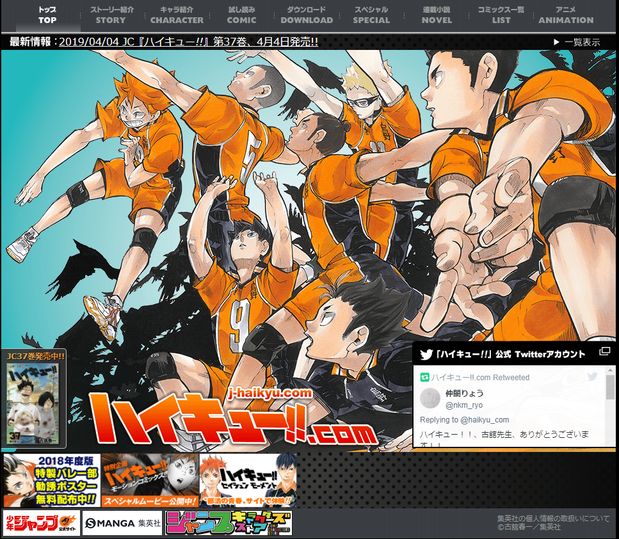619x539 pixels.
Task: Click the ハイキュー!!.com site logo
Action: [233, 417]
